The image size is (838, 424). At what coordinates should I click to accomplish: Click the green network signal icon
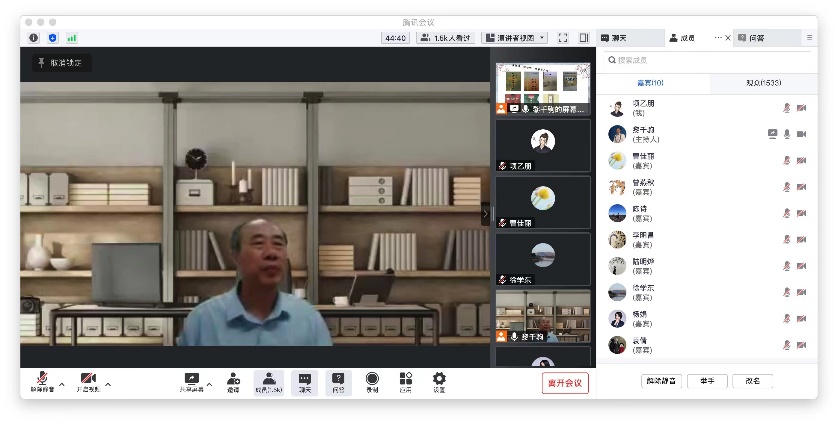pyautogui.click(x=72, y=38)
